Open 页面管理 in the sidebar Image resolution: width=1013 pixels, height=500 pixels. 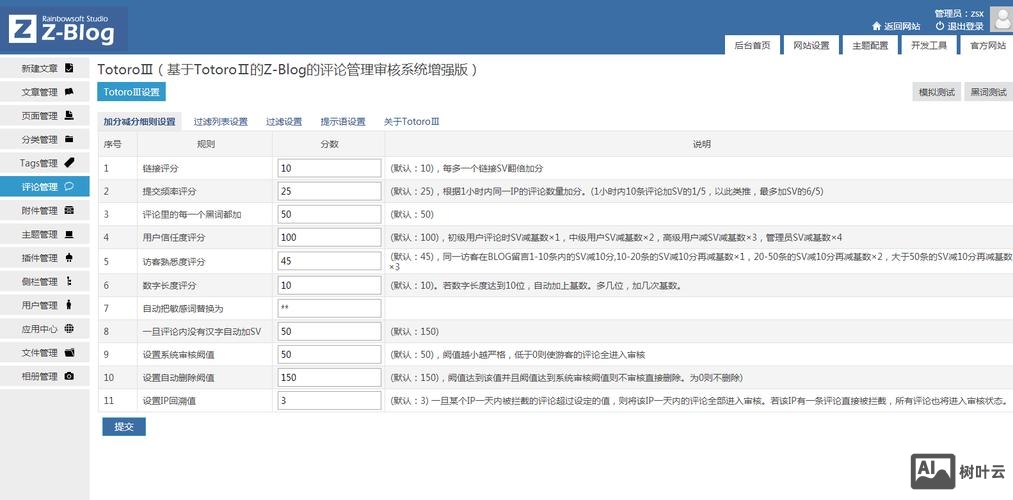click(x=45, y=116)
